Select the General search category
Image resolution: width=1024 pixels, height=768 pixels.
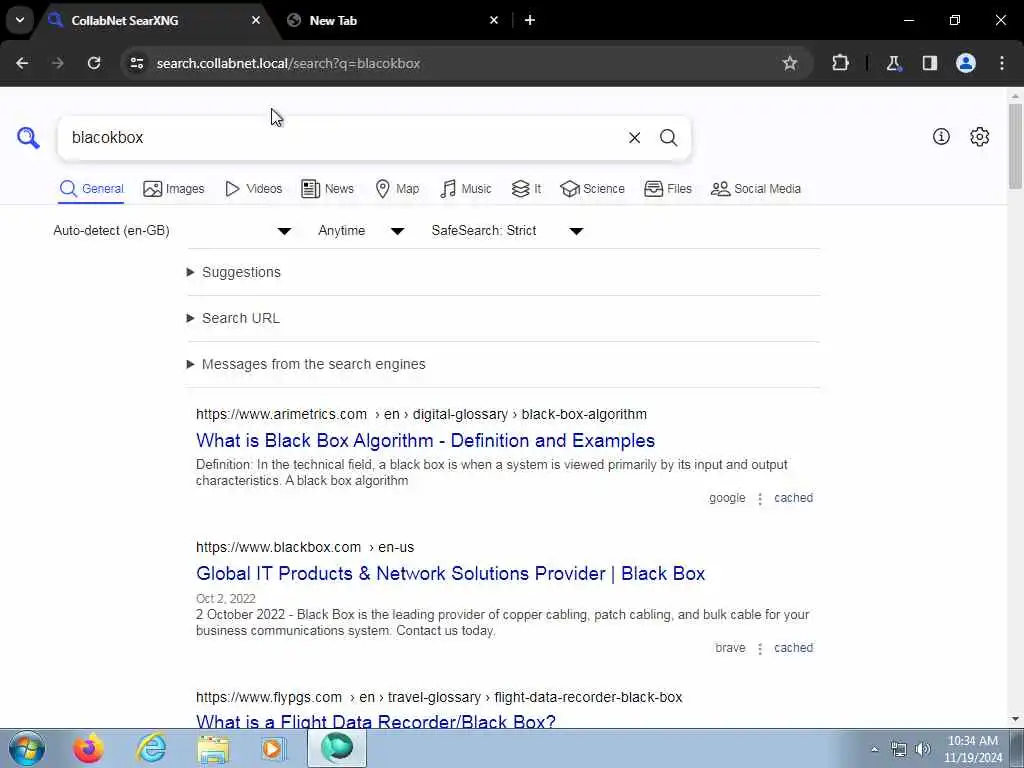(x=91, y=189)
